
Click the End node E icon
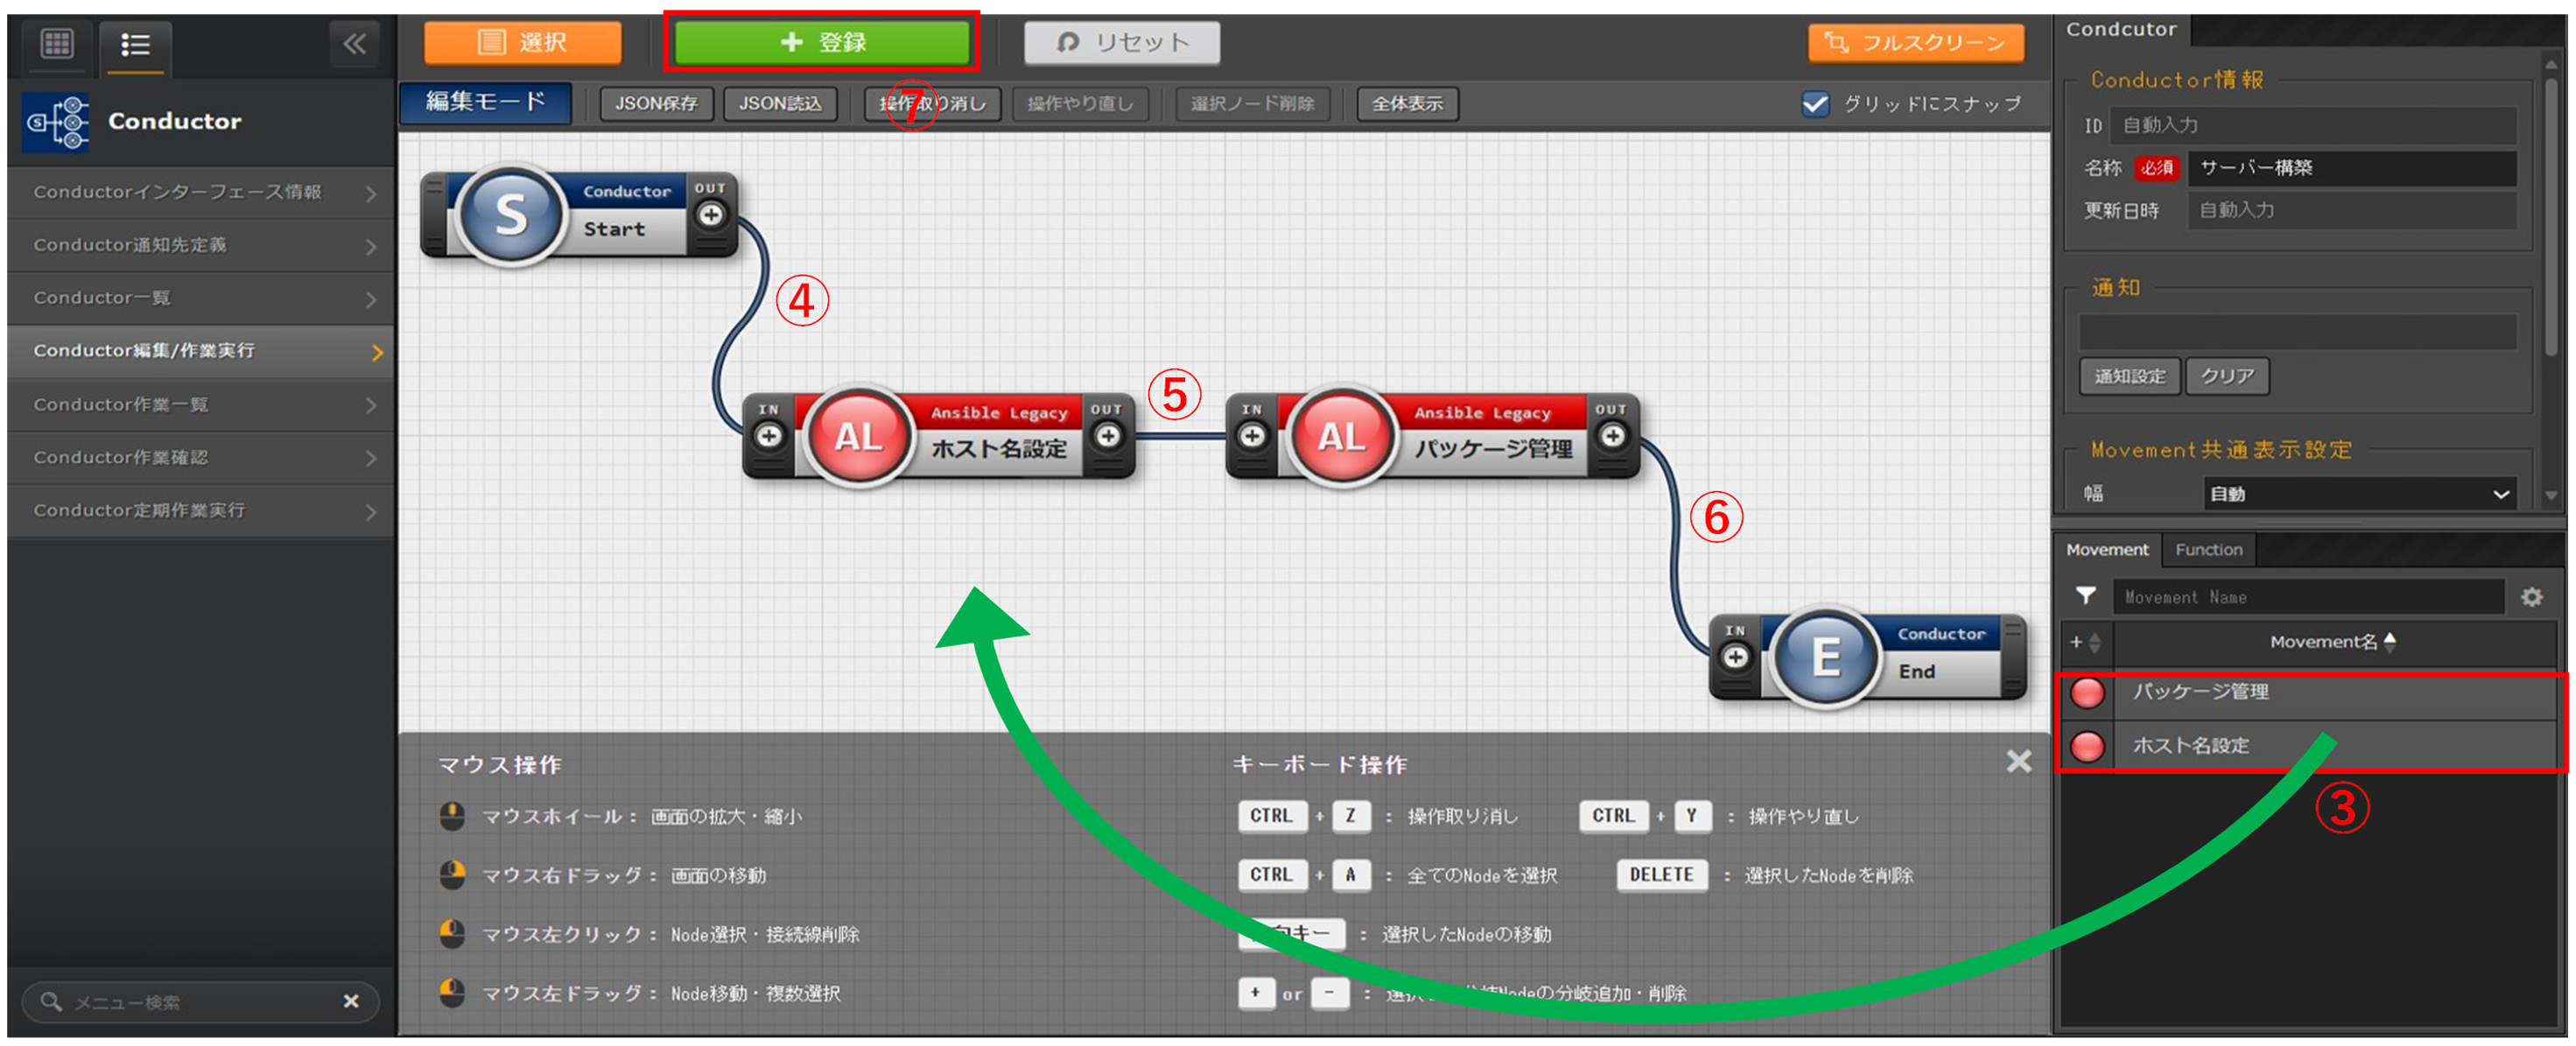point(1825,657)
